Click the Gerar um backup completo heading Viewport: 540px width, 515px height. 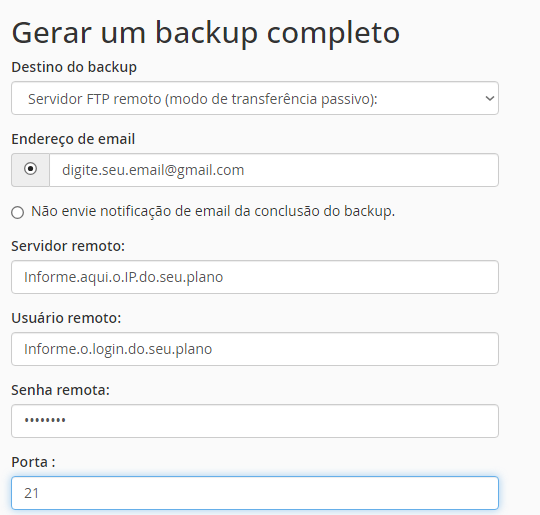click(206, 33)
